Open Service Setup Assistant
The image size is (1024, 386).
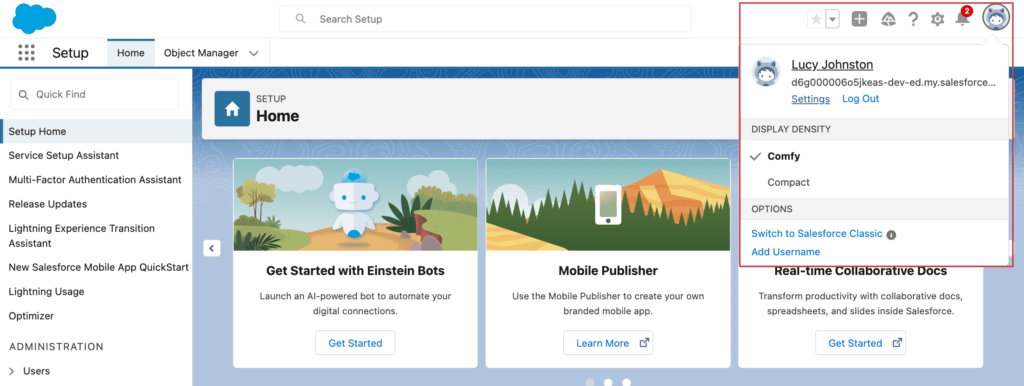click(63, 155)
